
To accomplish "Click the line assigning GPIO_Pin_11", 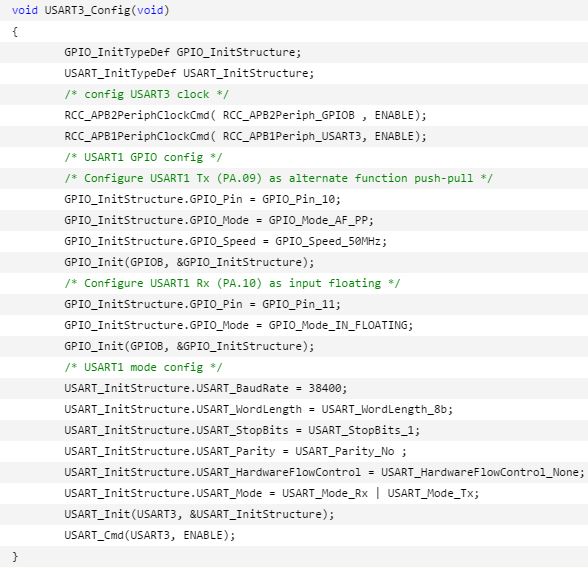I will pyautogui.click(x=202, y=304).
